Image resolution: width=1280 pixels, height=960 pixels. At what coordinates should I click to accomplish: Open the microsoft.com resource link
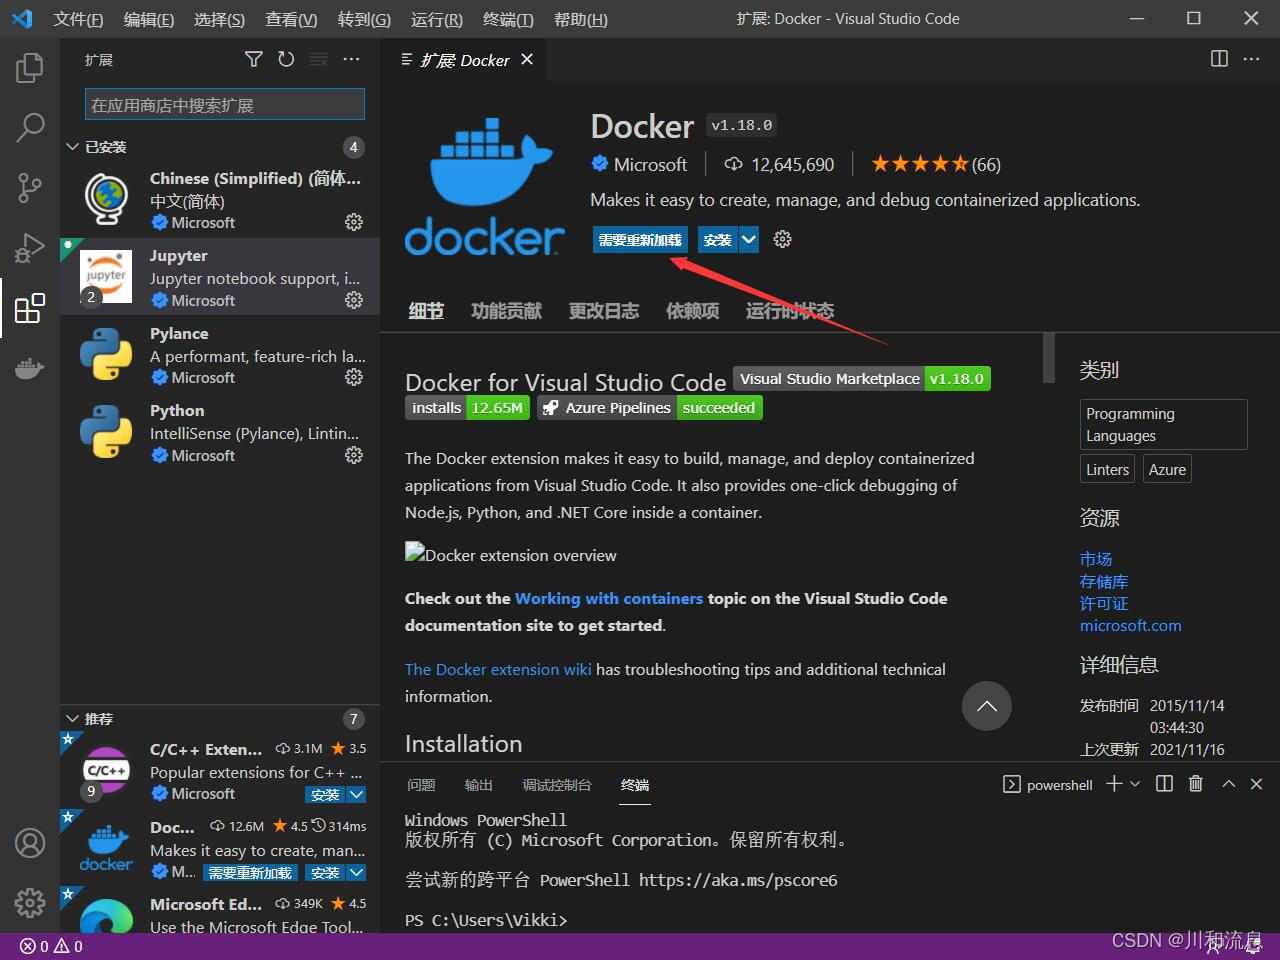tap(1131, 625)
